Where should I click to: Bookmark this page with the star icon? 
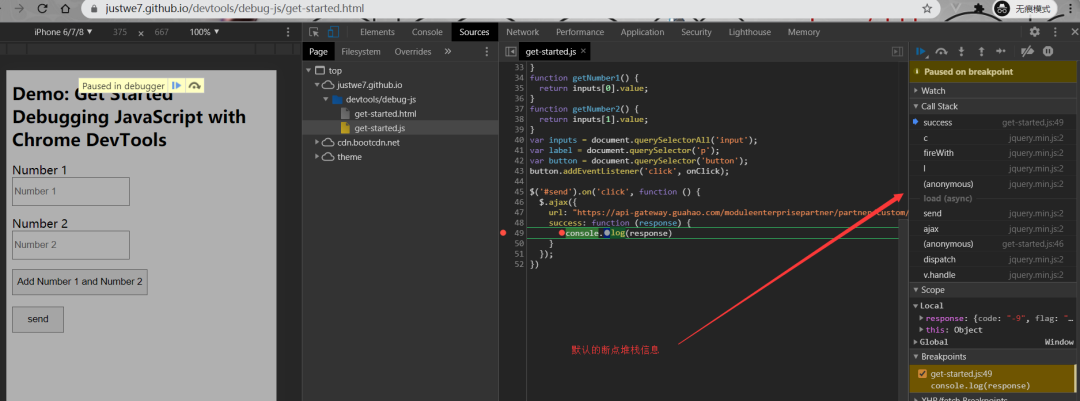pyautogui.click(x=927, y=8)
